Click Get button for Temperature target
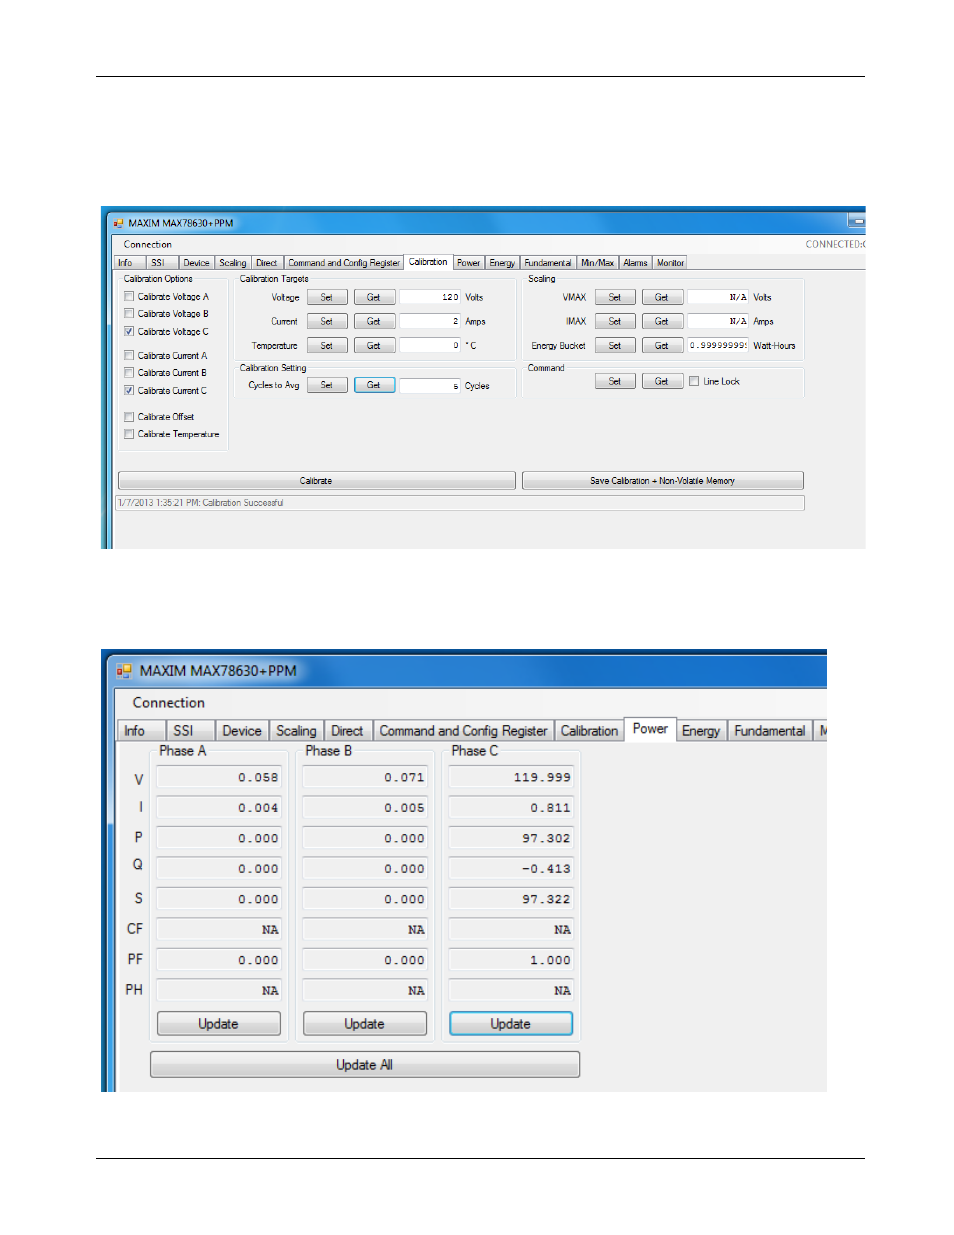 (x=374, y=345)
